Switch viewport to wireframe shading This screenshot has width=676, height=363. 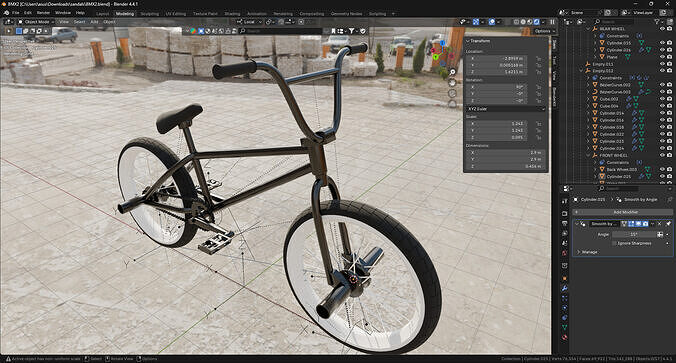[516, 22]
